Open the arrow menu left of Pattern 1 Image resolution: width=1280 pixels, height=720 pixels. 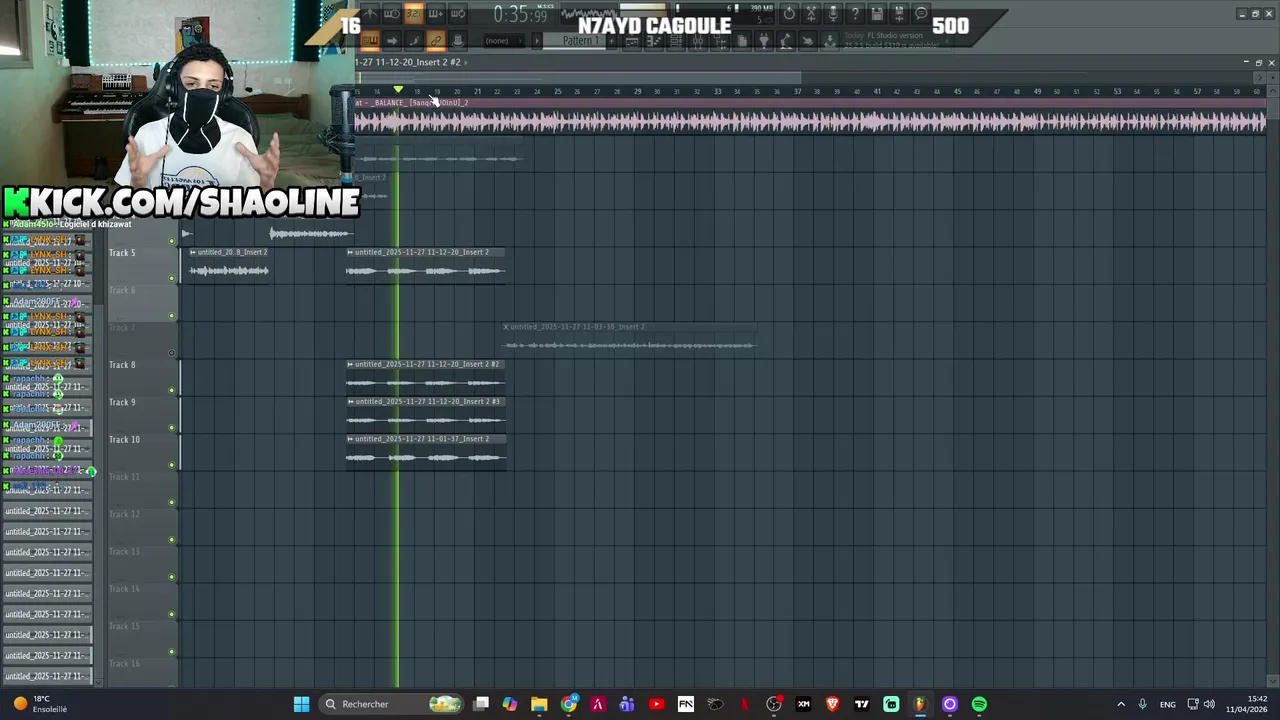[x=537, y=41]
